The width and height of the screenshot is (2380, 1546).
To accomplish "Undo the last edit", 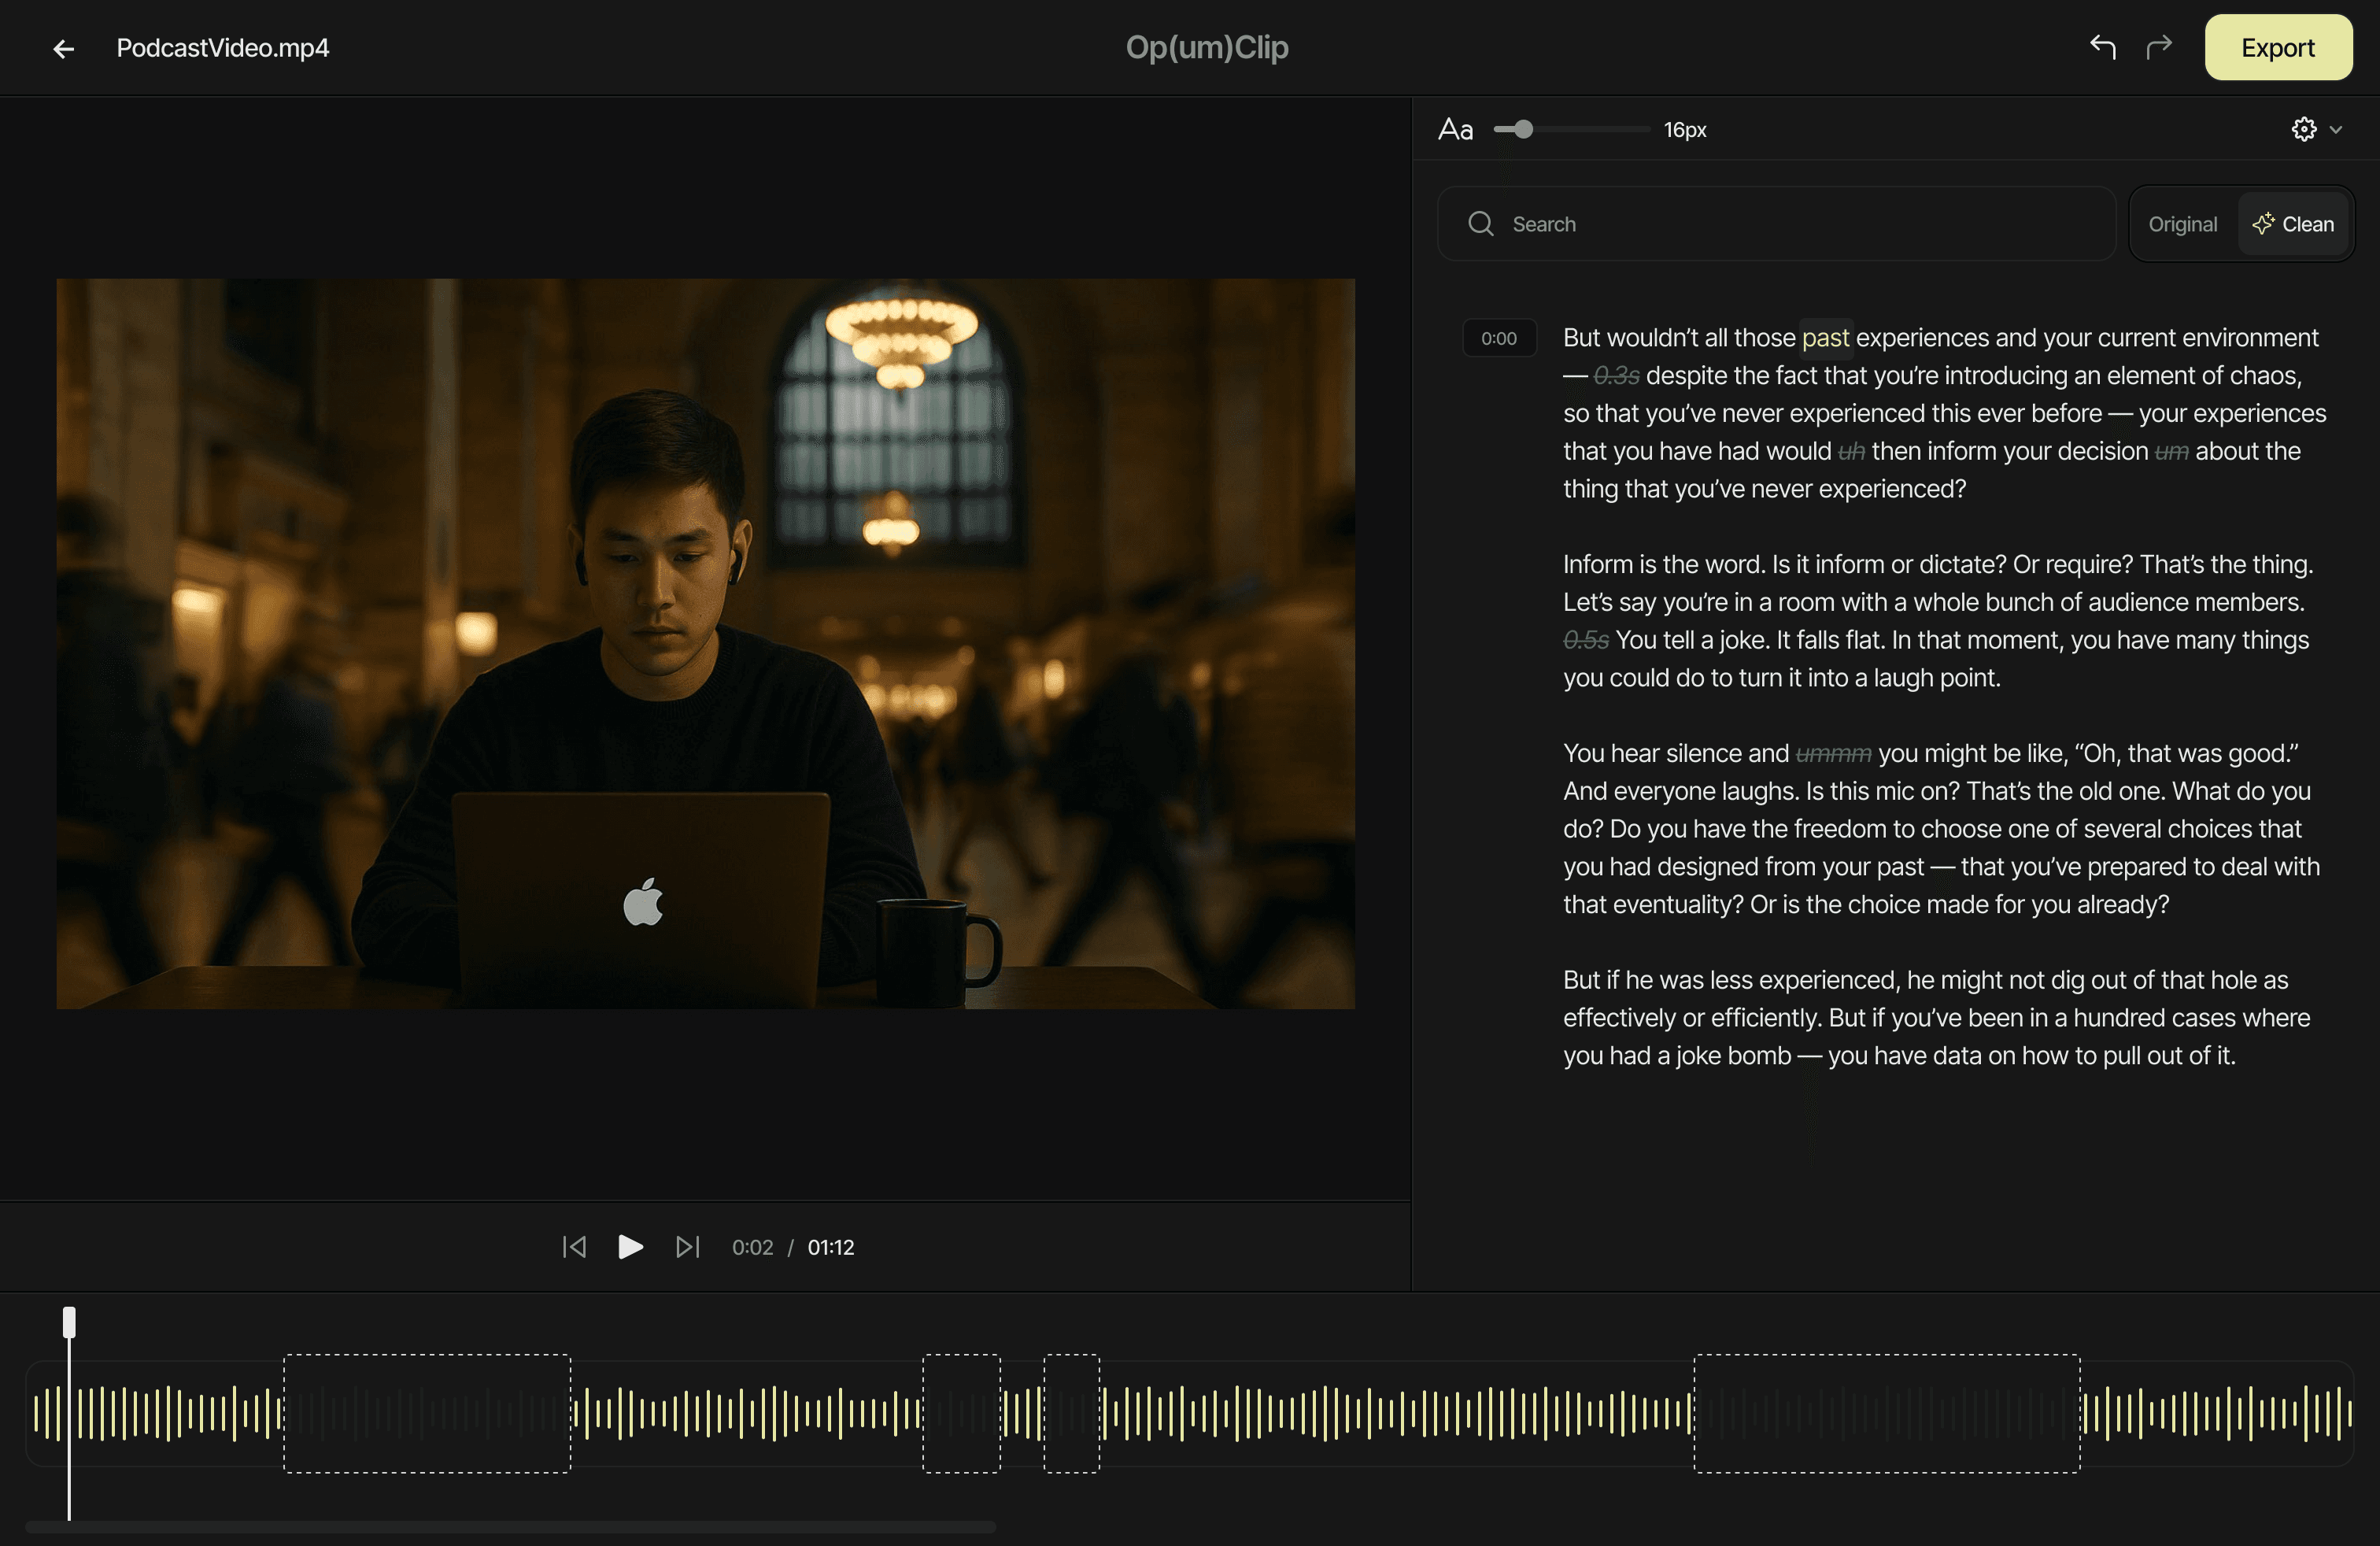I will [x=2102, y=47].
